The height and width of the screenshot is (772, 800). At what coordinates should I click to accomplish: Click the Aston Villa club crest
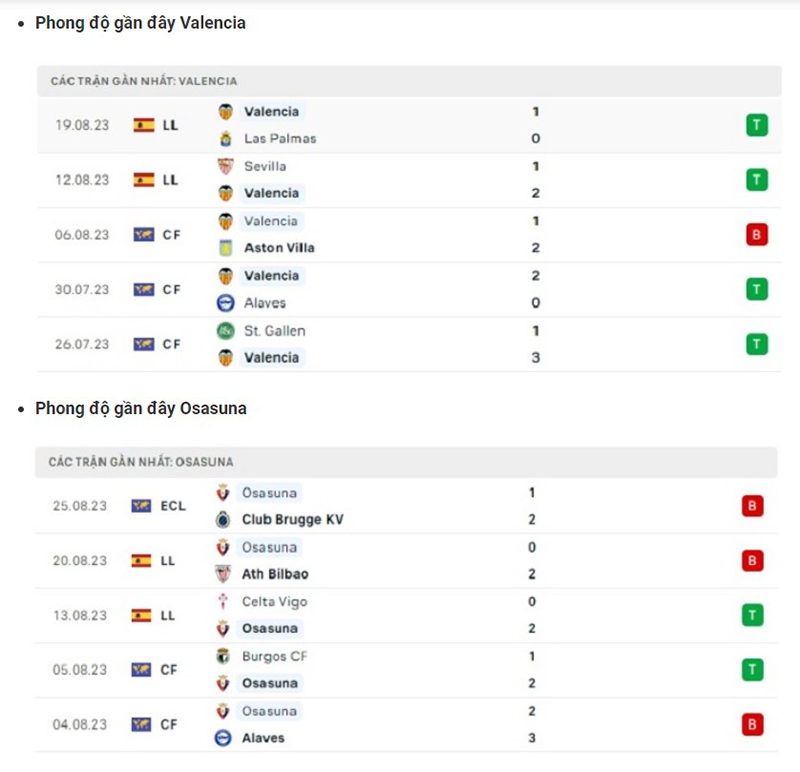click(226, 248)
